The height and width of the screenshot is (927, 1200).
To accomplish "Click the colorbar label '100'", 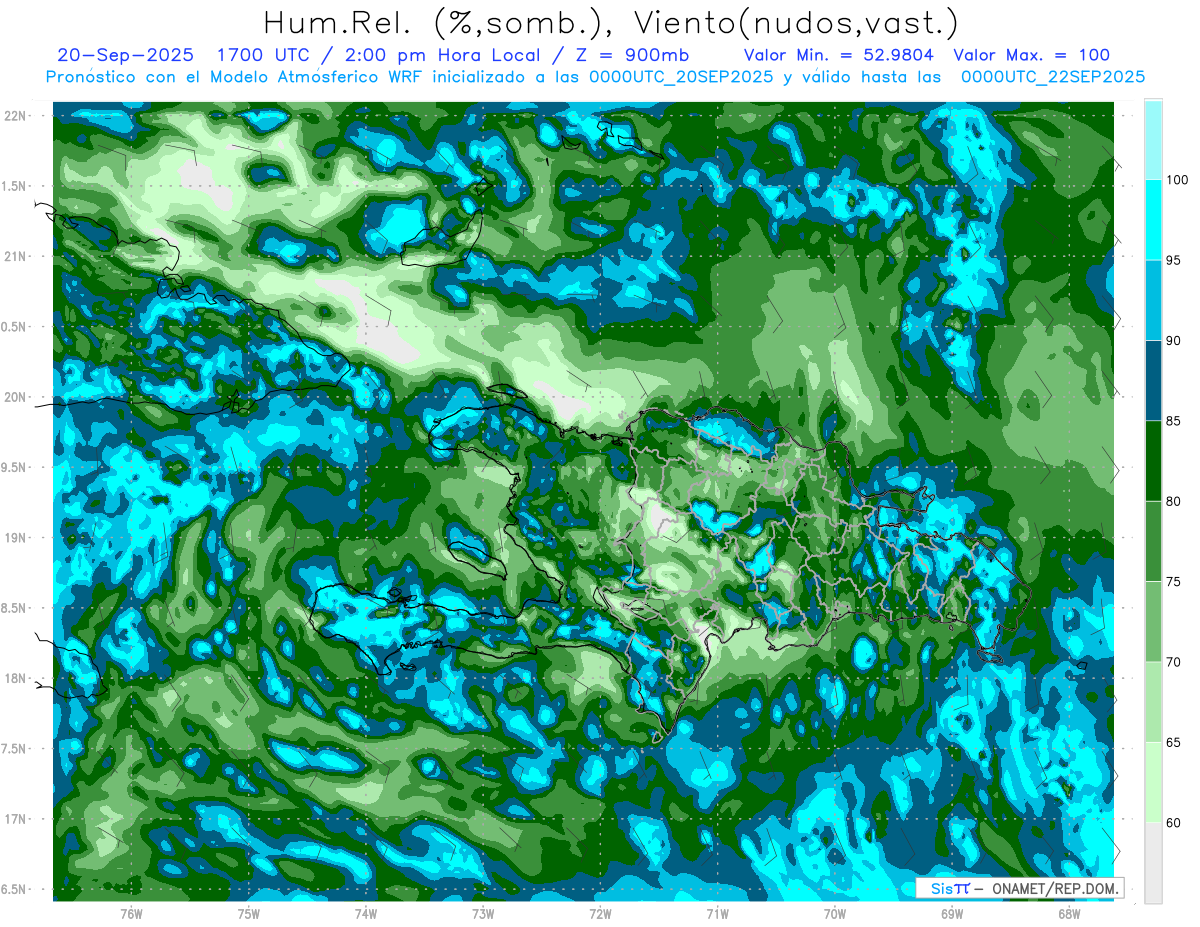I will coord(1179,180).
